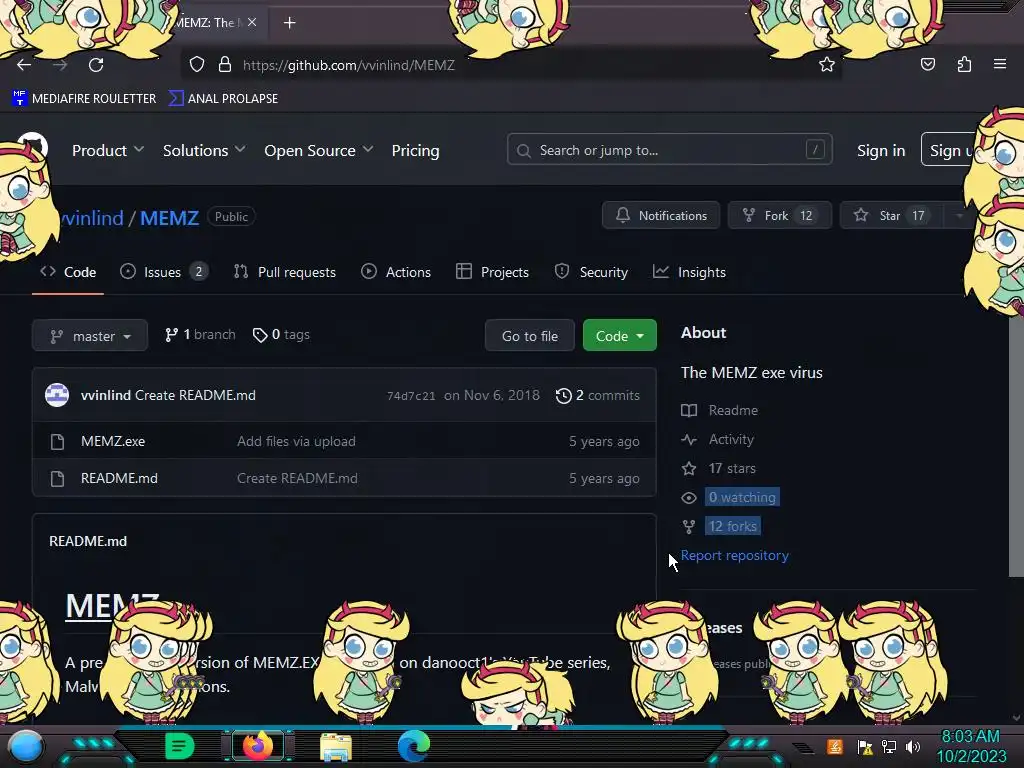The height and width of the screenshot is (768, 1024).
Task: Switch to the Code tab
Action: coord(68,272)
